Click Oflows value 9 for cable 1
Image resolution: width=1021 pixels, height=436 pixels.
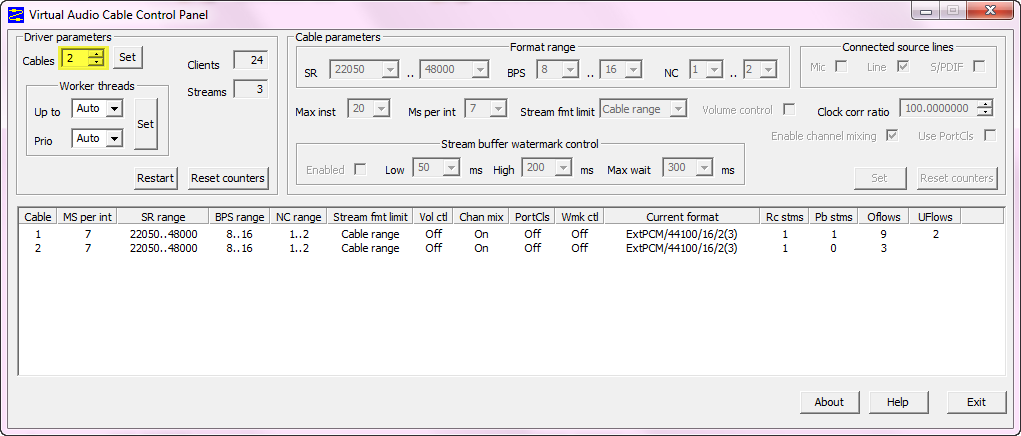pyautogui.click(x=883, y=234)
